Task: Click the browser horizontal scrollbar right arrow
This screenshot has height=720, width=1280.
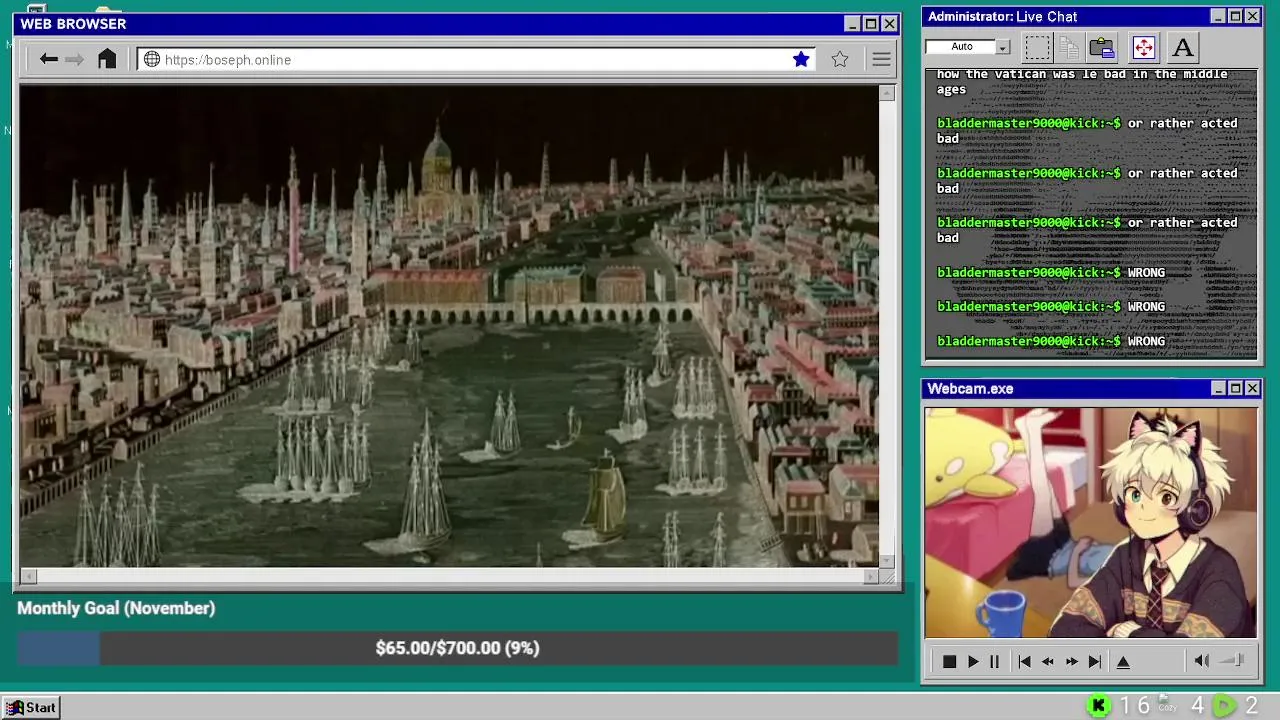Action: point(870,576)
